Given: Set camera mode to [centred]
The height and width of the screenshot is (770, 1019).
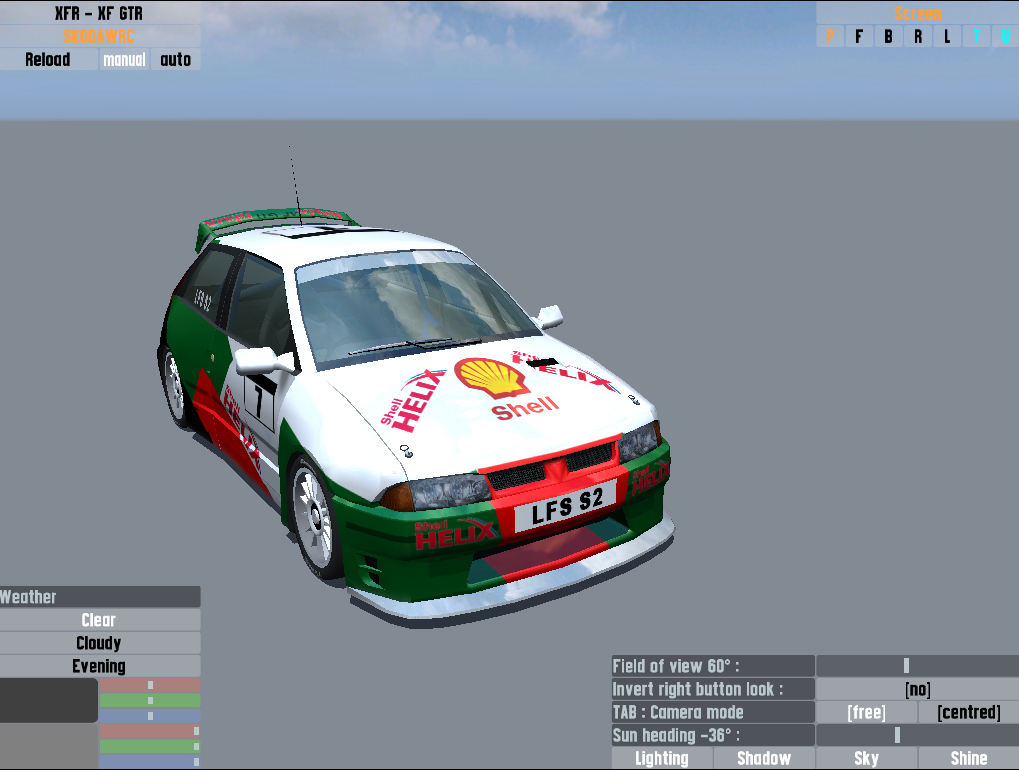Looking at the screenshot, I should click(969, 712).
